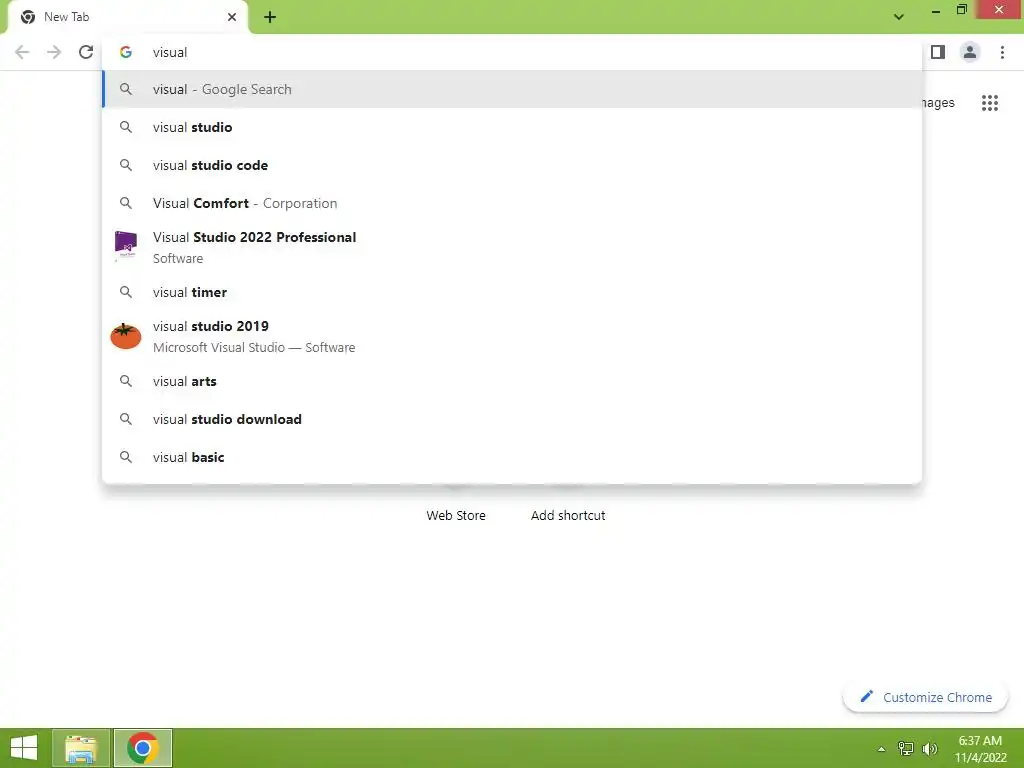Screen dimensions: 1024x768
Task: Pick the 'visual studio' suggestion
Action: 512,127
